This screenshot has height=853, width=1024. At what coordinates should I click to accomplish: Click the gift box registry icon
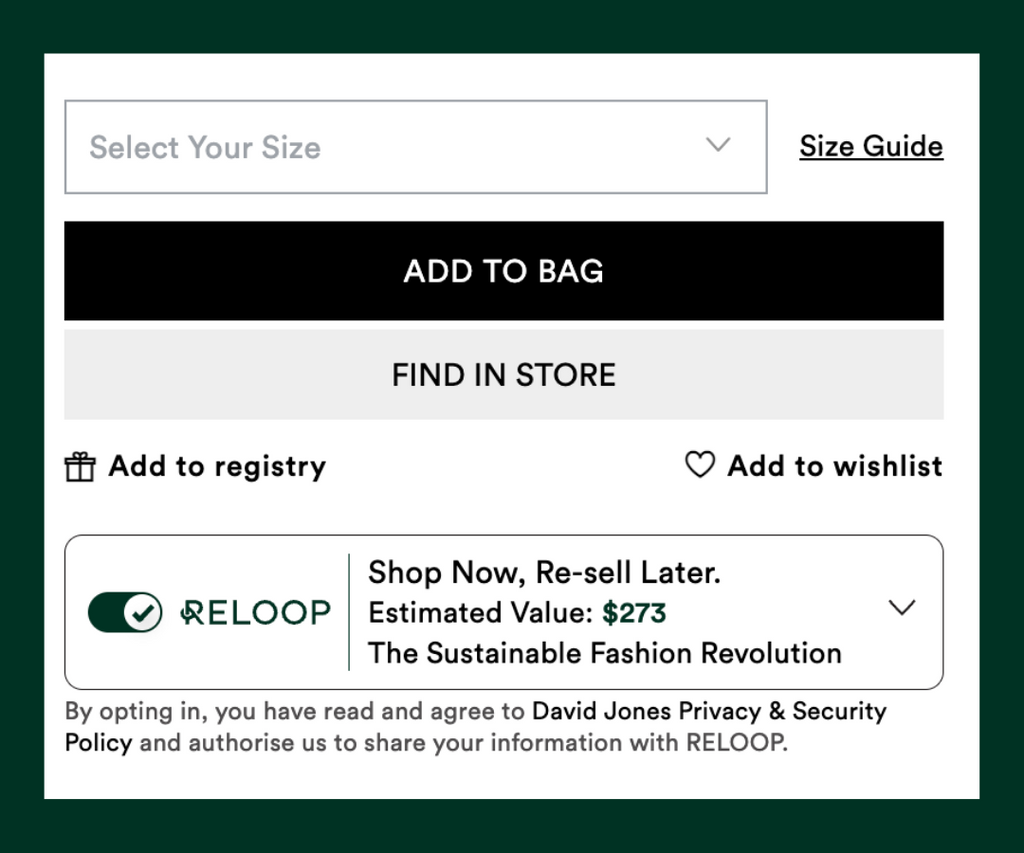(x=80, y=467)
